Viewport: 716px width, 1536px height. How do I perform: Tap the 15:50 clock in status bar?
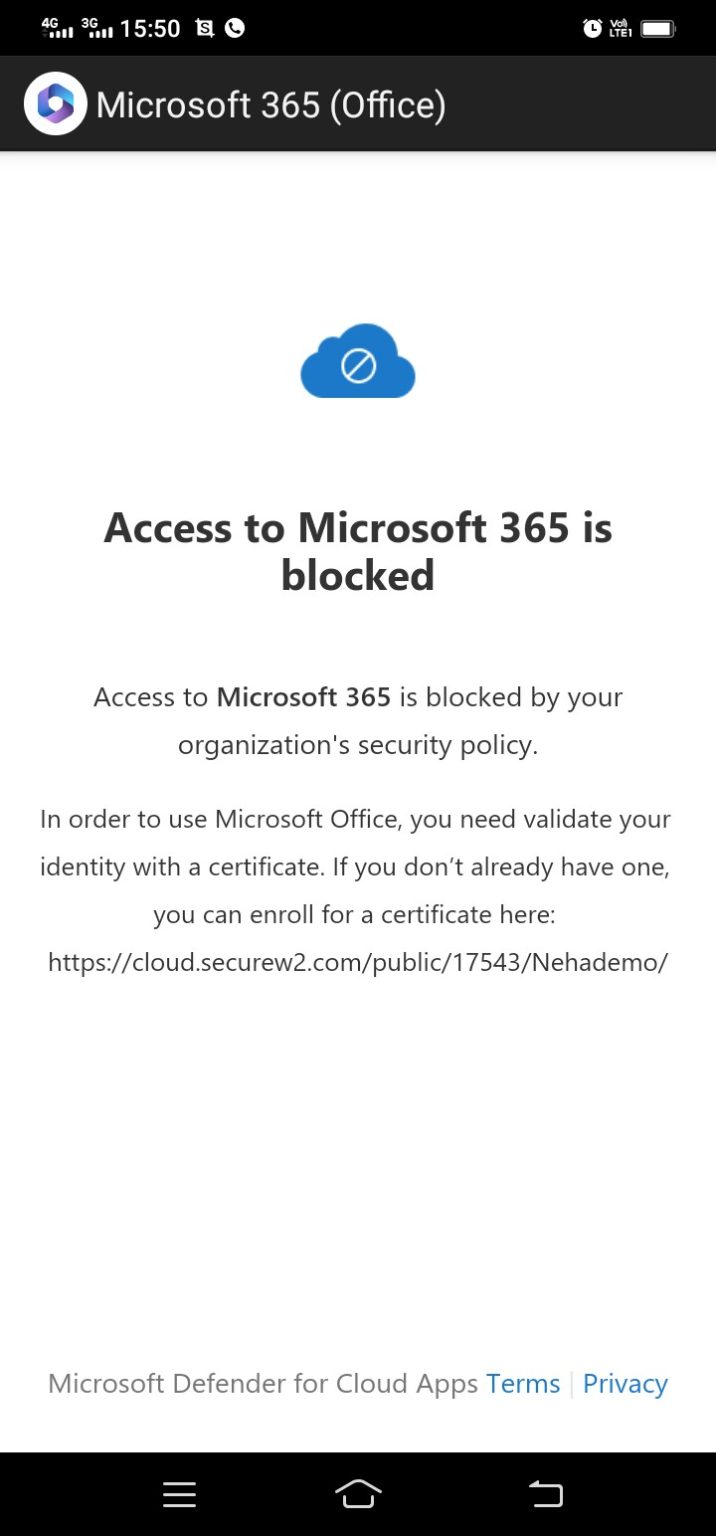pos(150,28)
